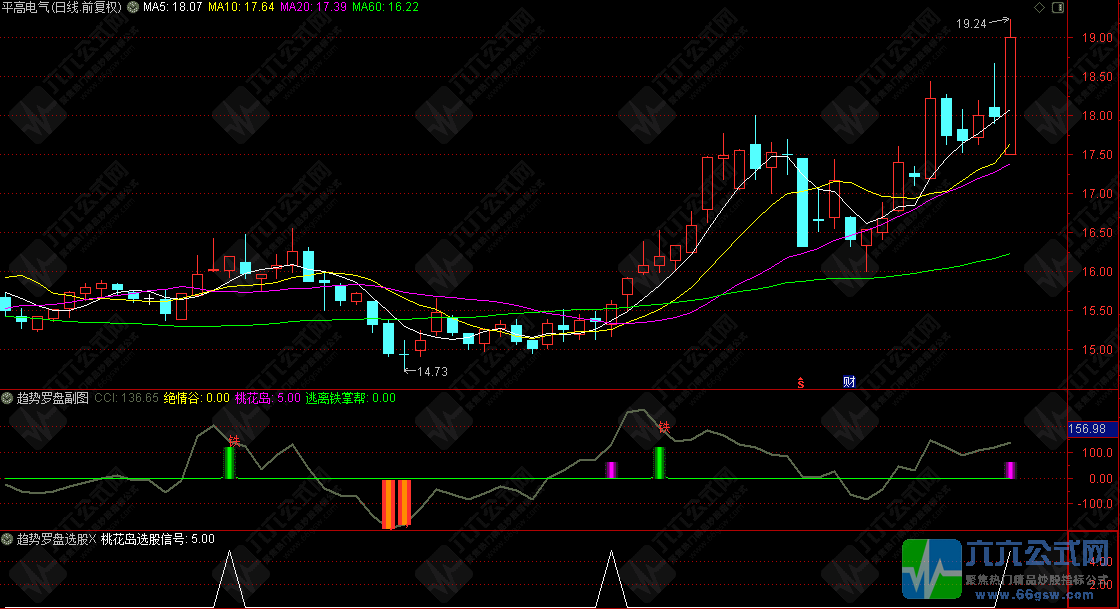Click the settings icon beside 趋势罗盘选股X
Image resolution: width=1120 pixels, height=609 pixels.
click(x=7, y=539)
